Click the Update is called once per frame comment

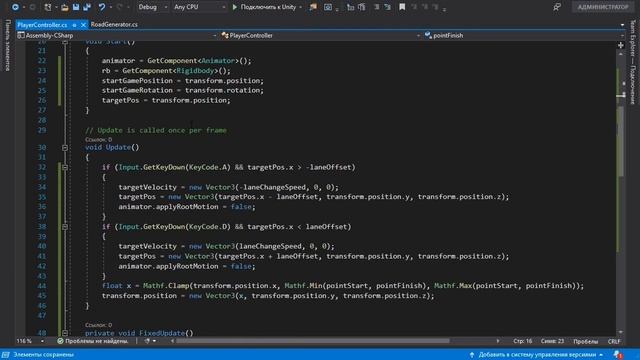(156, 130)
